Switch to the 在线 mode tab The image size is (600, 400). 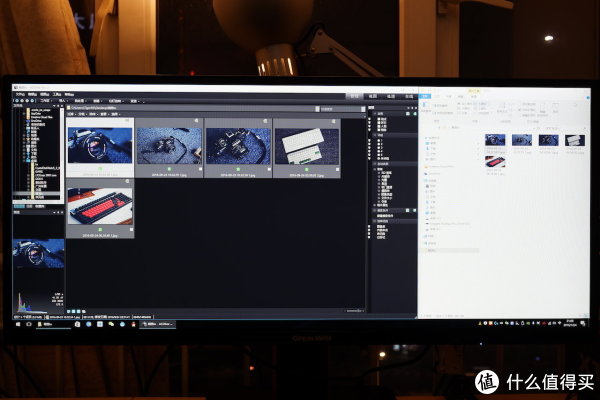coord(409,96)
